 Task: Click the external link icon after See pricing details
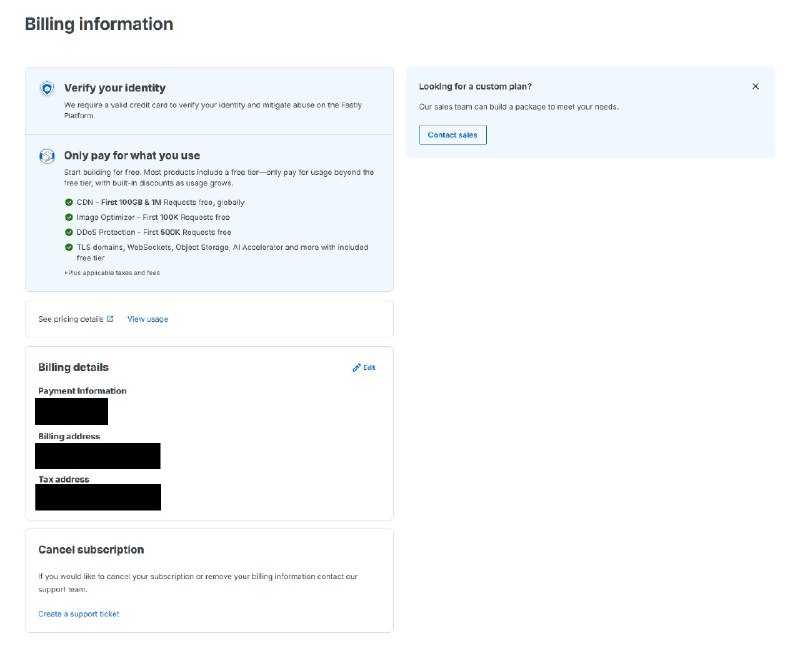point(110,319)
